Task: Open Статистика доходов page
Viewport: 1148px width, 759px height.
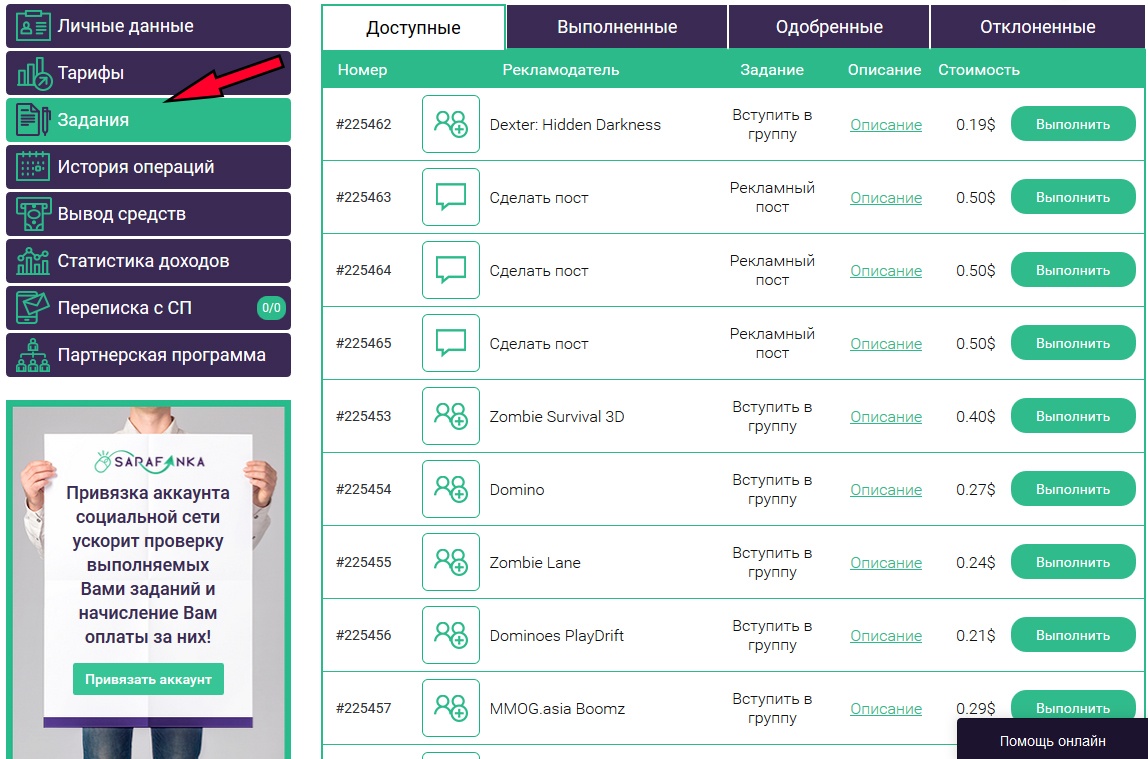Action: [148, 261]
